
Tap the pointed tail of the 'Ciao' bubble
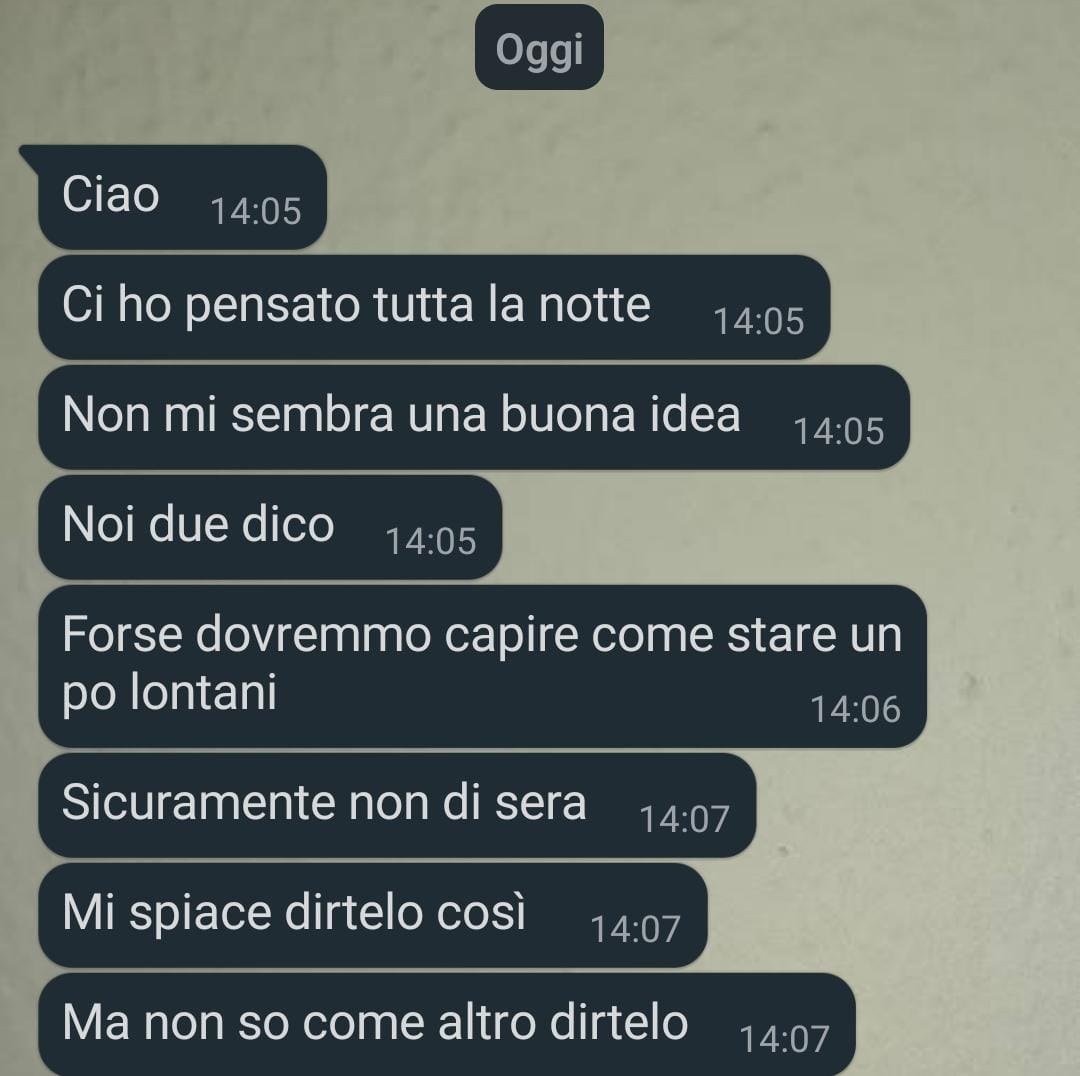coord(29,155)
